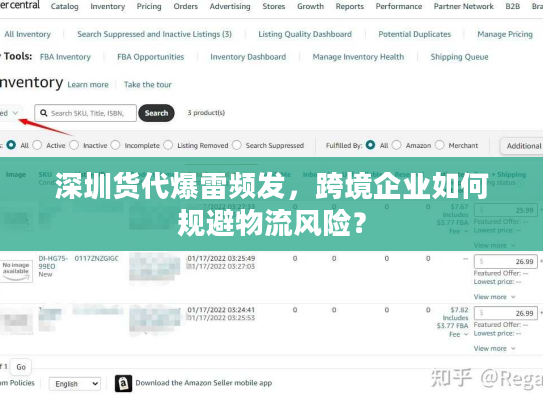Select the Listing Removed radio button
Viewport: 543px width, 408px height.
[168, 145]
